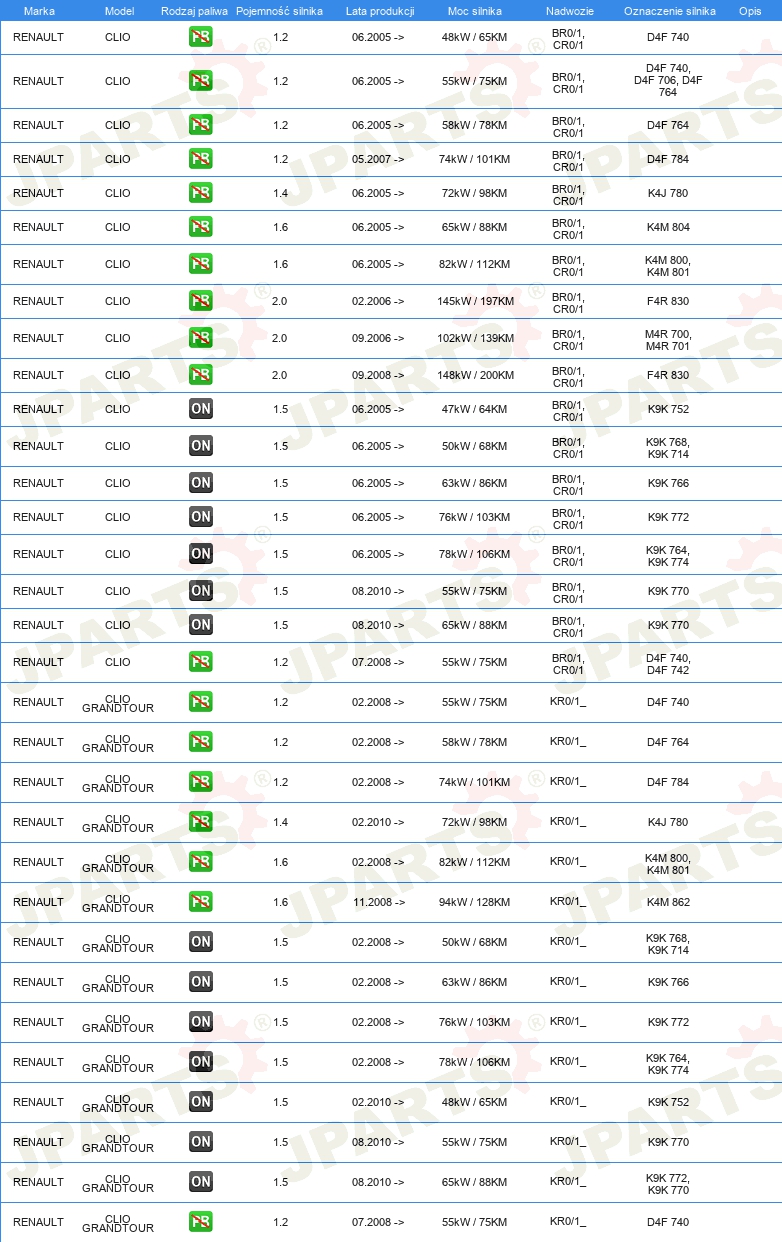Select the PB icon in the Grandtour 02.2010 K4J 780 row
Image resolution: width=782 pixels, height=1242 pixels.
coord(201,822)
